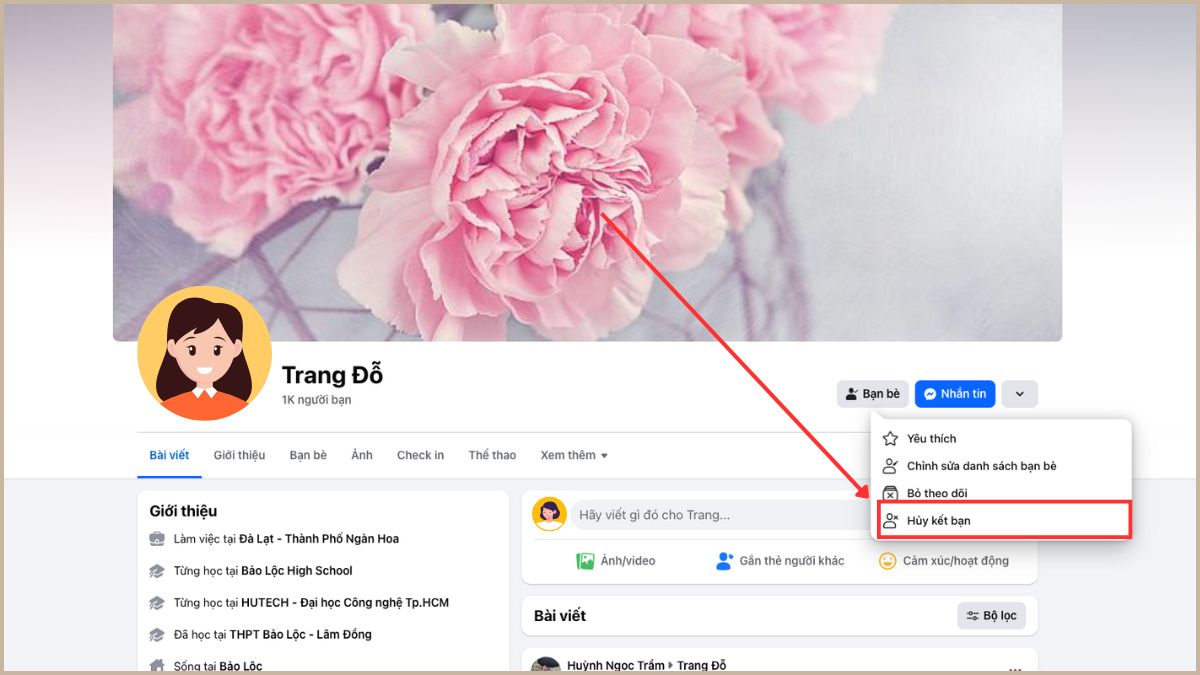The height and width of the screenshot is (675, 1200).
Task: Click graduation cap icon beside HUTECH
Action: click(x=157, y=603)
